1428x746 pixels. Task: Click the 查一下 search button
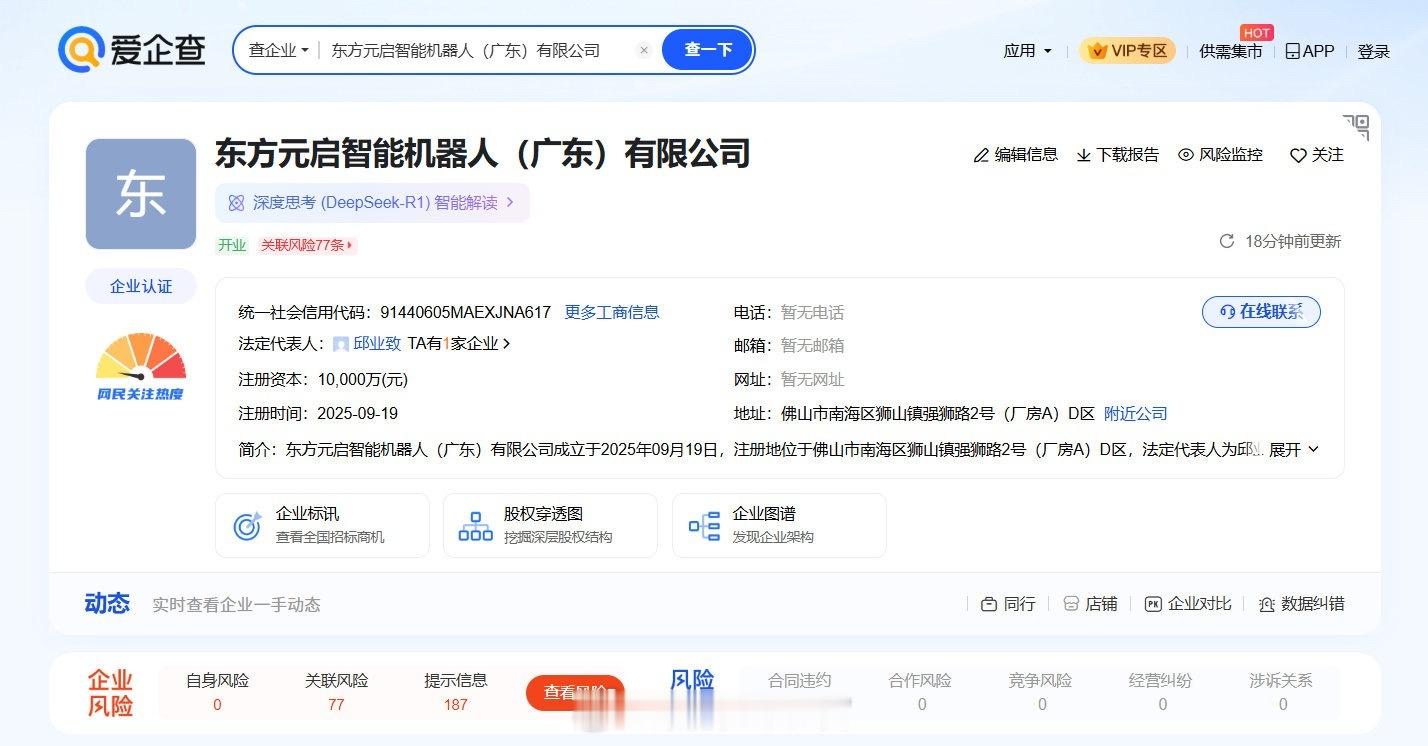[708, 50]
